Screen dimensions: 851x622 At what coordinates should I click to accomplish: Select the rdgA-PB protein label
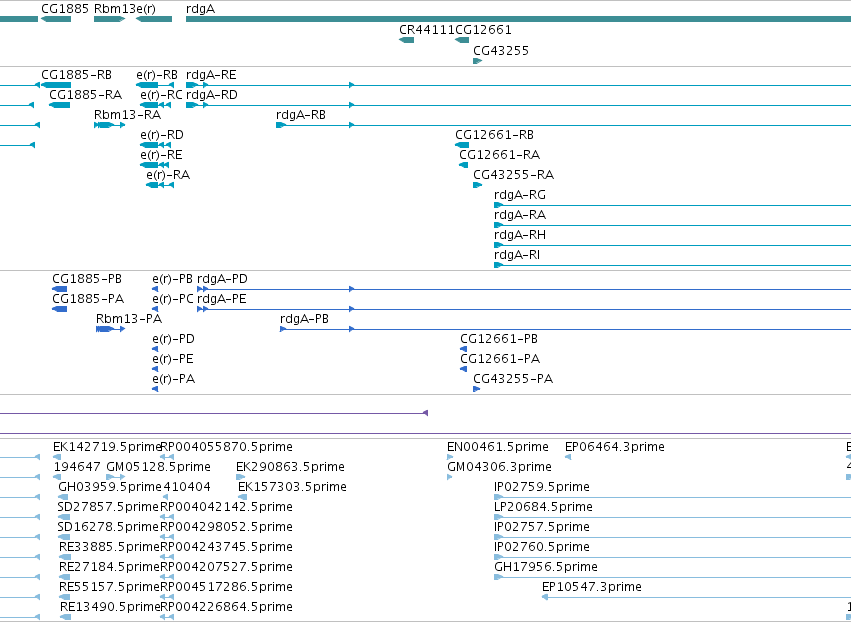coord(304,319)
